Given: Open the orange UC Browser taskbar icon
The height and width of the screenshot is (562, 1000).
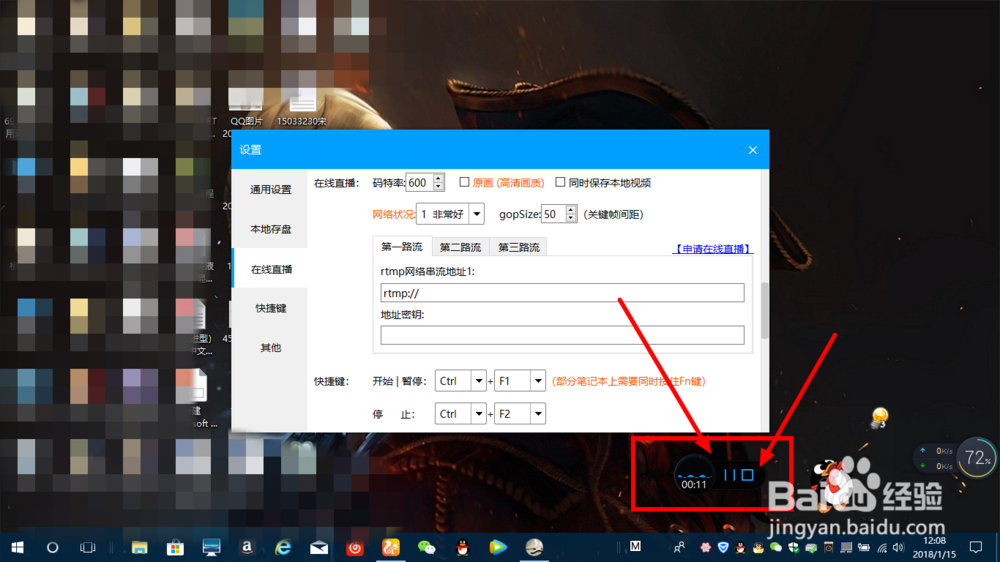Looking at the screenshot, I should tap(390, 547).
